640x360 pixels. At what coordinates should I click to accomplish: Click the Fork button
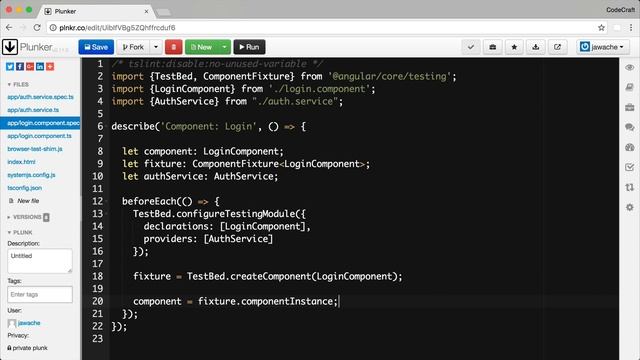click(x=133, y=47)
